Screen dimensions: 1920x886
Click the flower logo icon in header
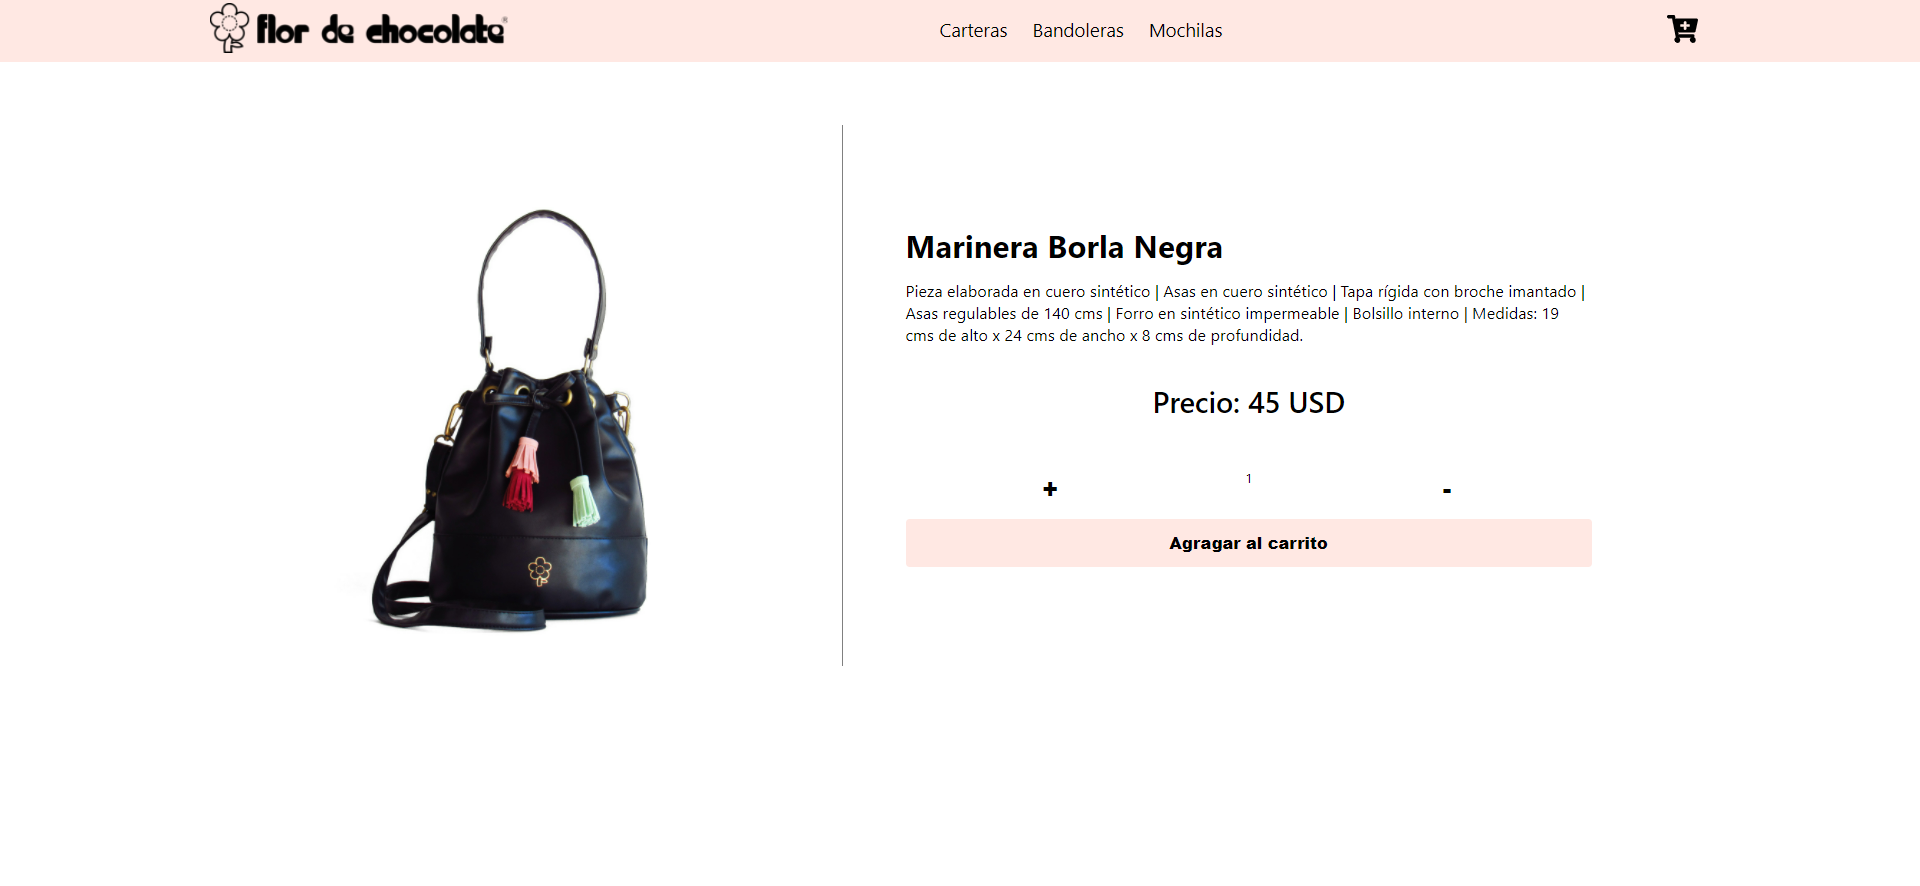(x=229, y=28)
